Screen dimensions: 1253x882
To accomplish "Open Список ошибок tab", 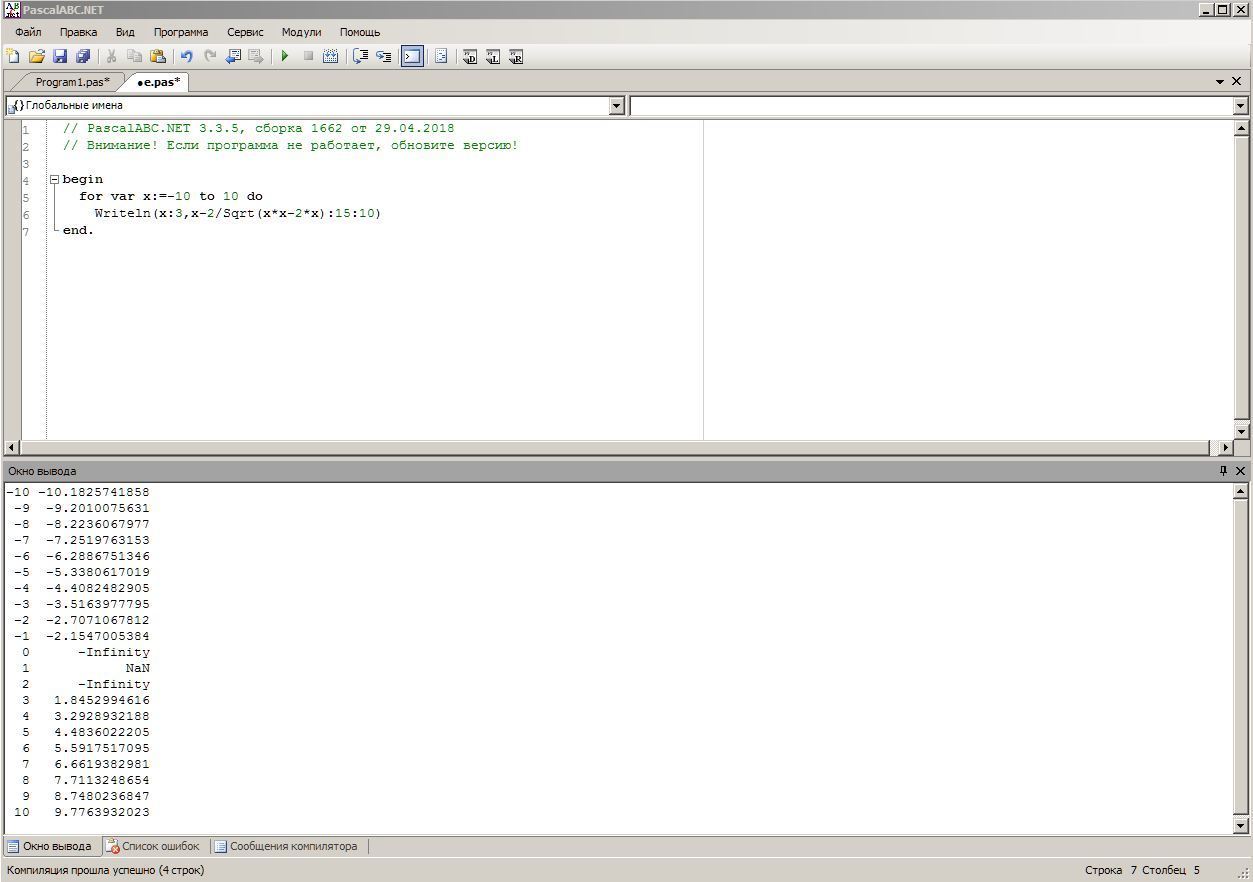I will [153, 846].
